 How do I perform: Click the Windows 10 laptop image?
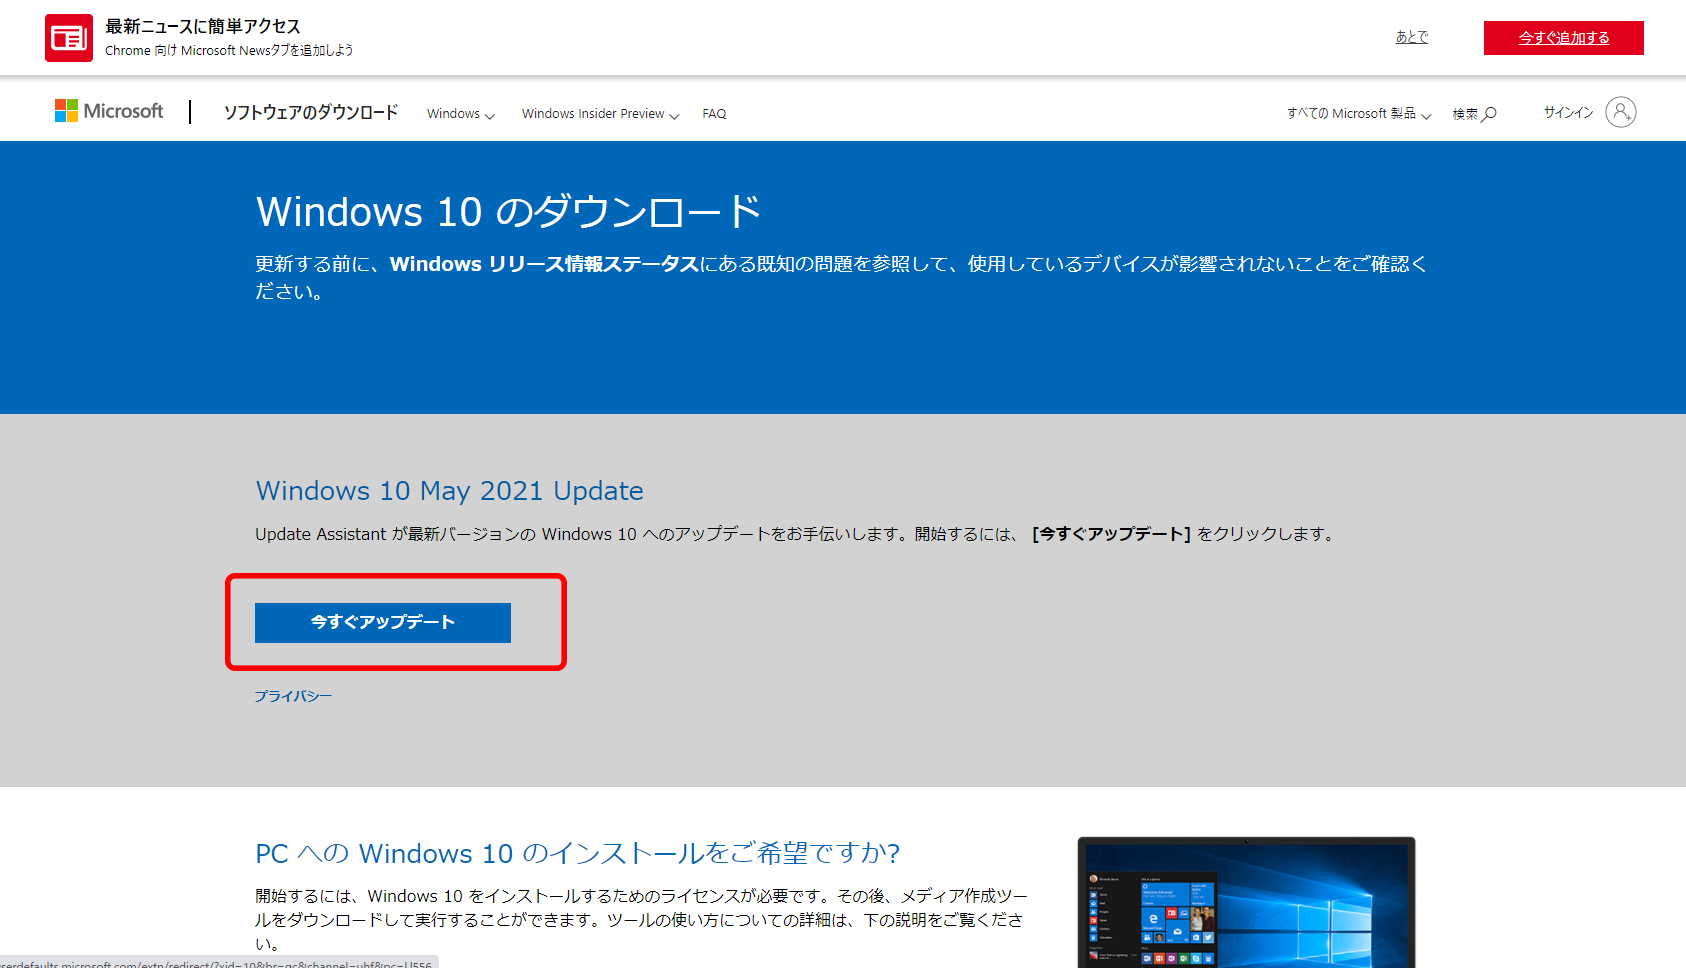tap(1246, 902)
